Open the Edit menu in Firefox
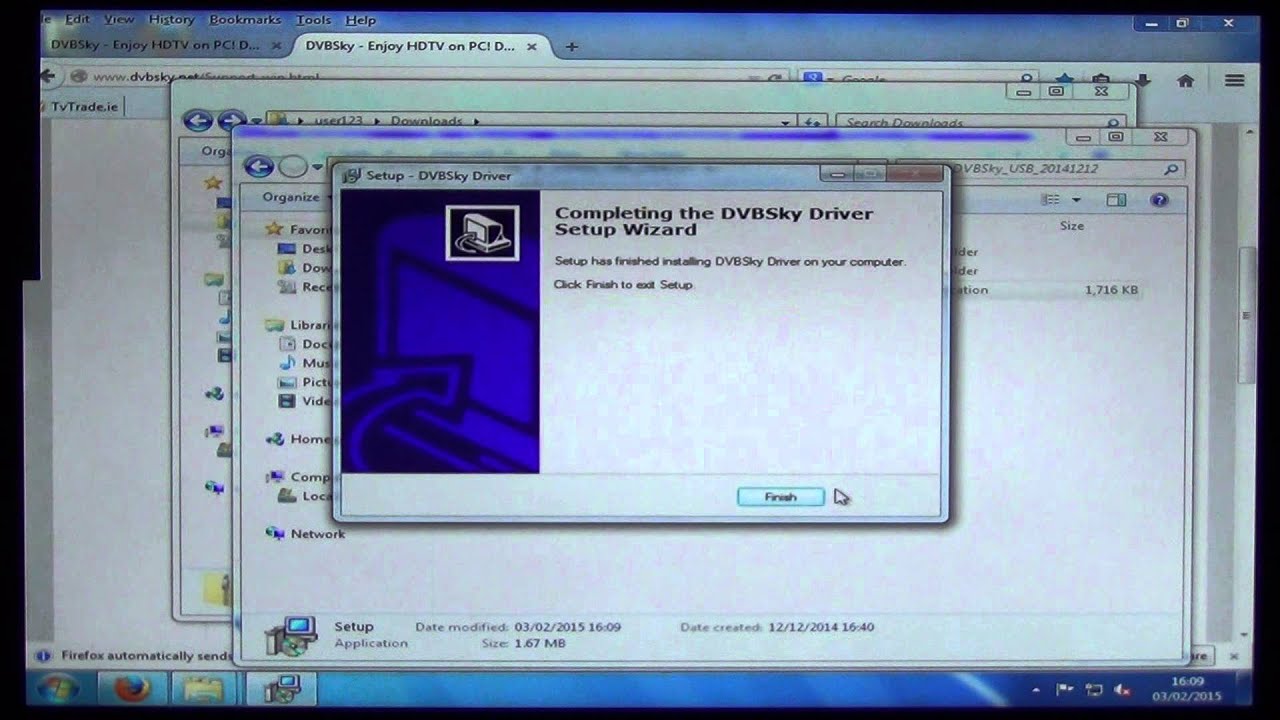 pos(77,19)
